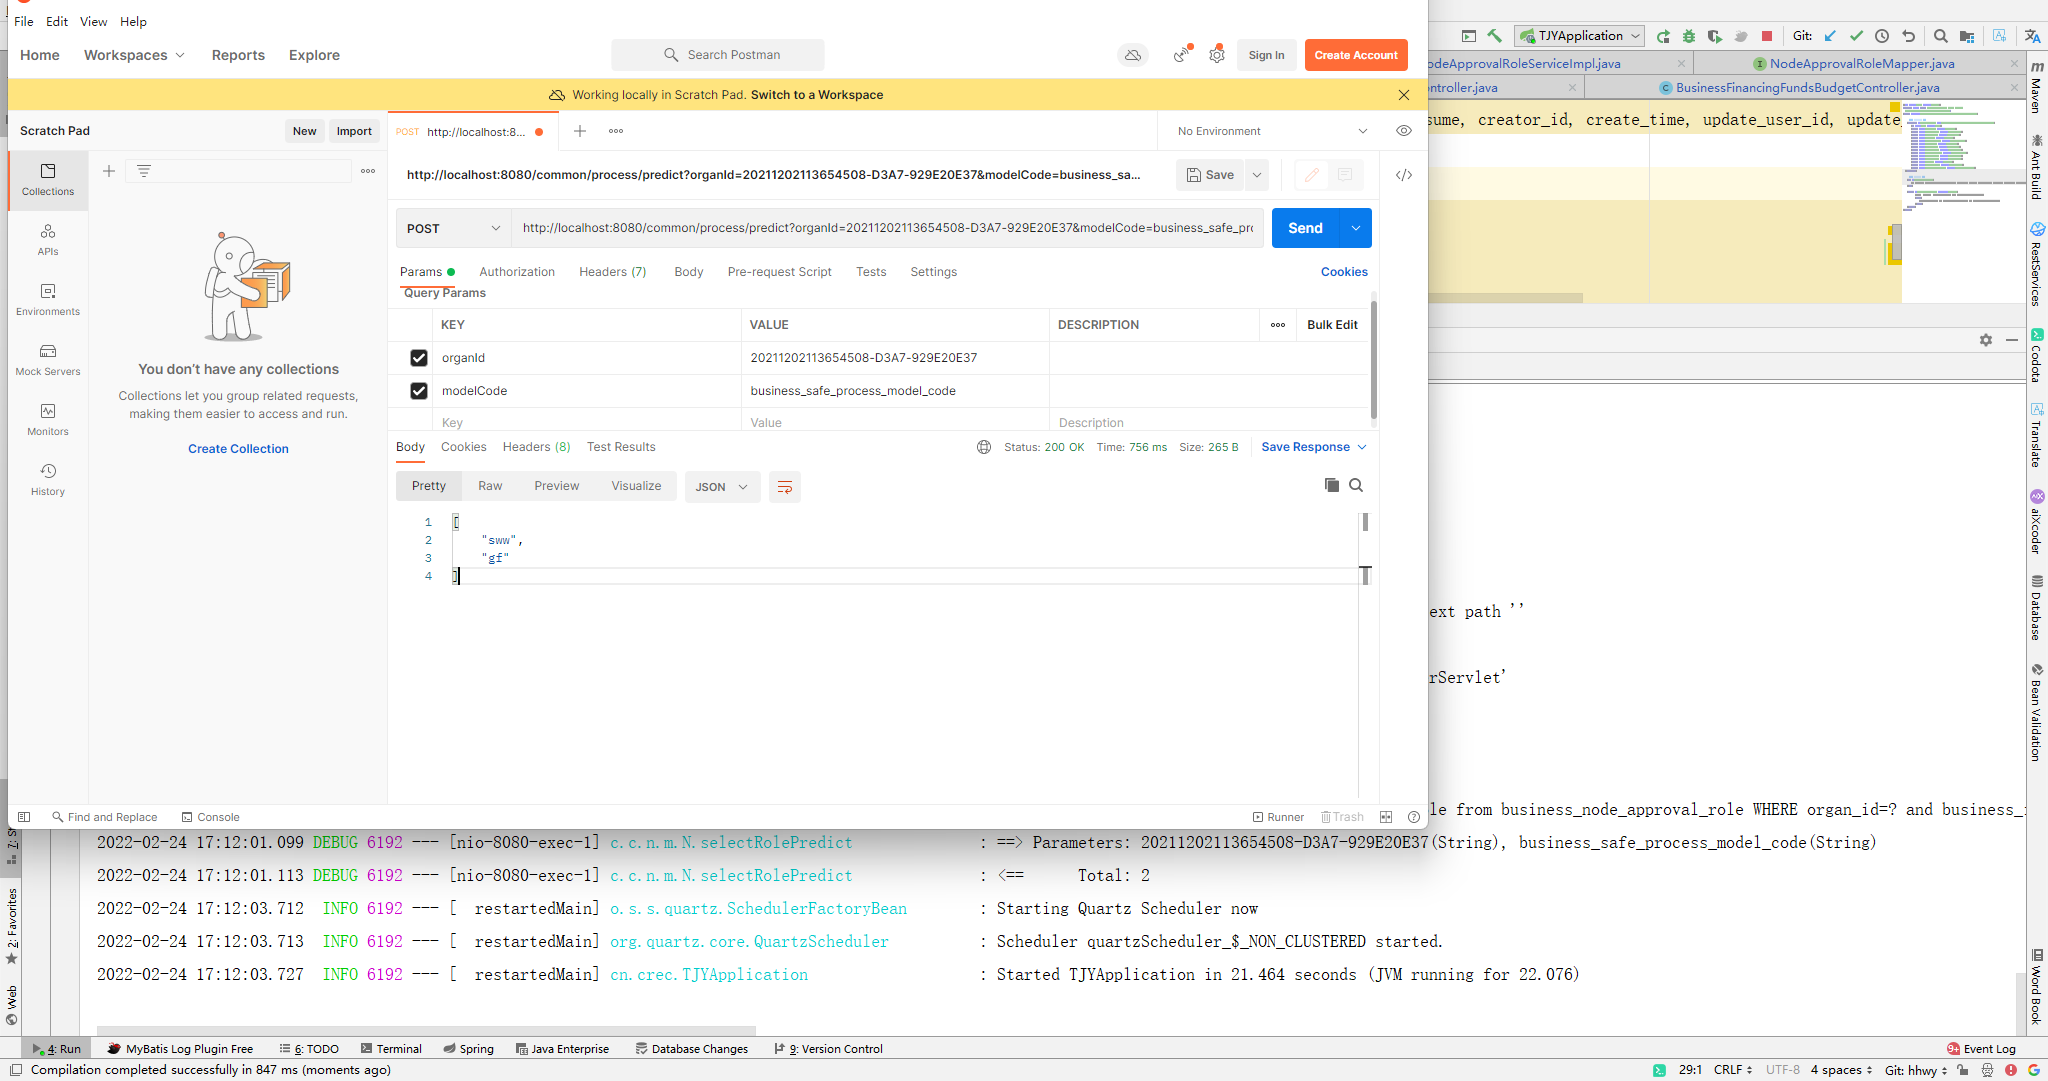Image resolution: width=2048 pixels, height=1081 pixels.
Task: Switch to the Authorization tab
Action: pyautogui.click(x=516, y=272)
